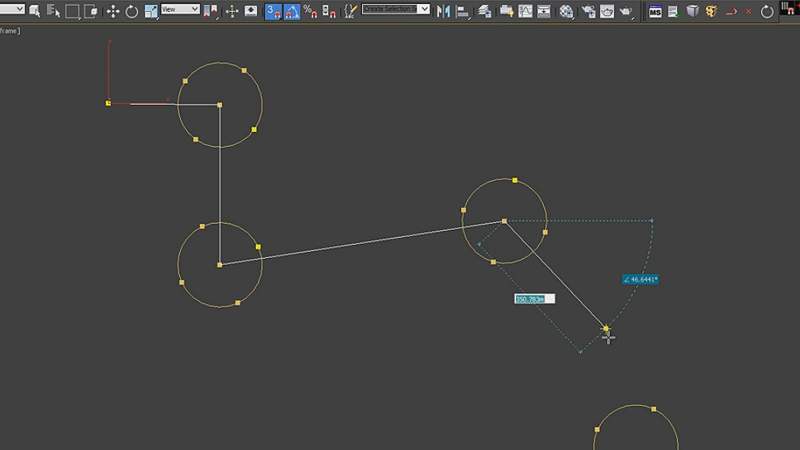Click the Align tool in toolbar

click(463, 10)
